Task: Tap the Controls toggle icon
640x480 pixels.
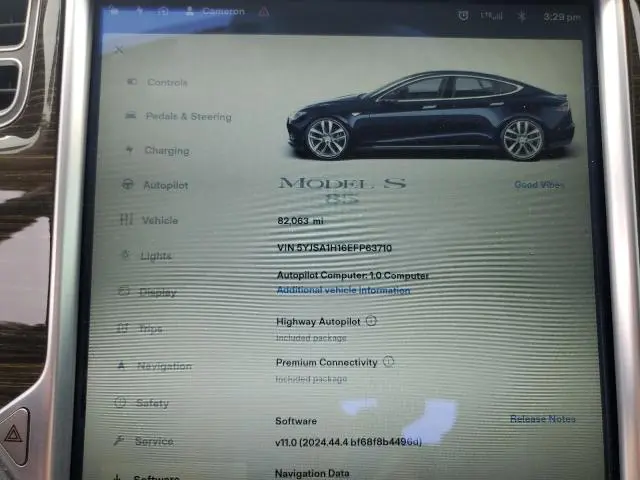Action: [x=131, y=82]
